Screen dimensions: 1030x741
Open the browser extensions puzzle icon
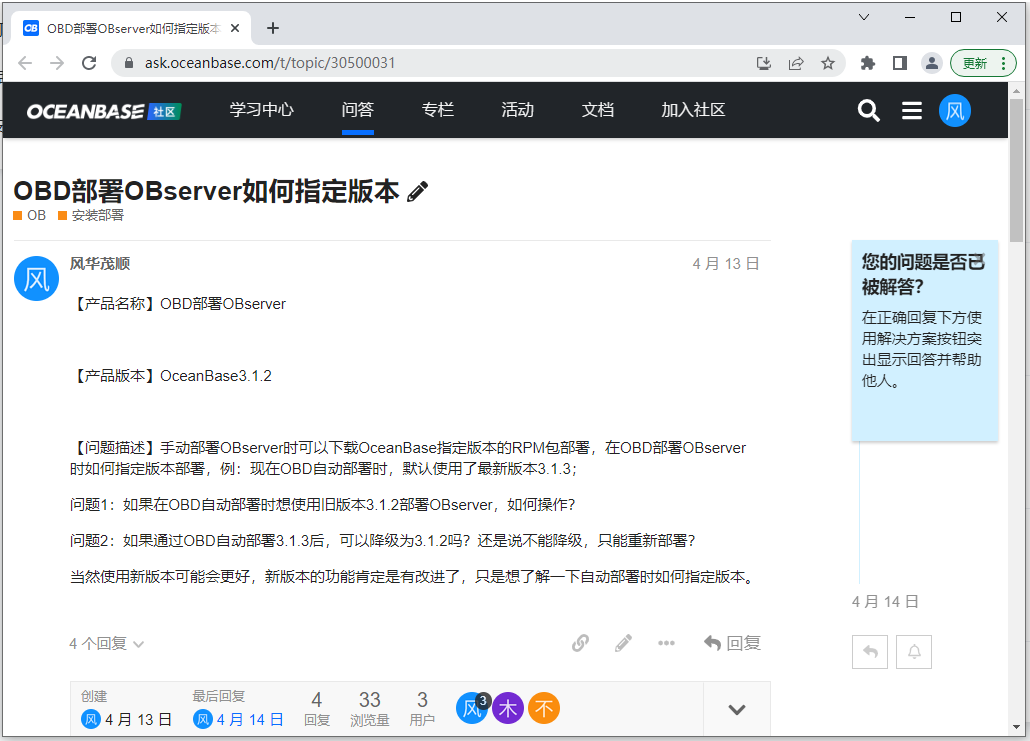(868, 63)
